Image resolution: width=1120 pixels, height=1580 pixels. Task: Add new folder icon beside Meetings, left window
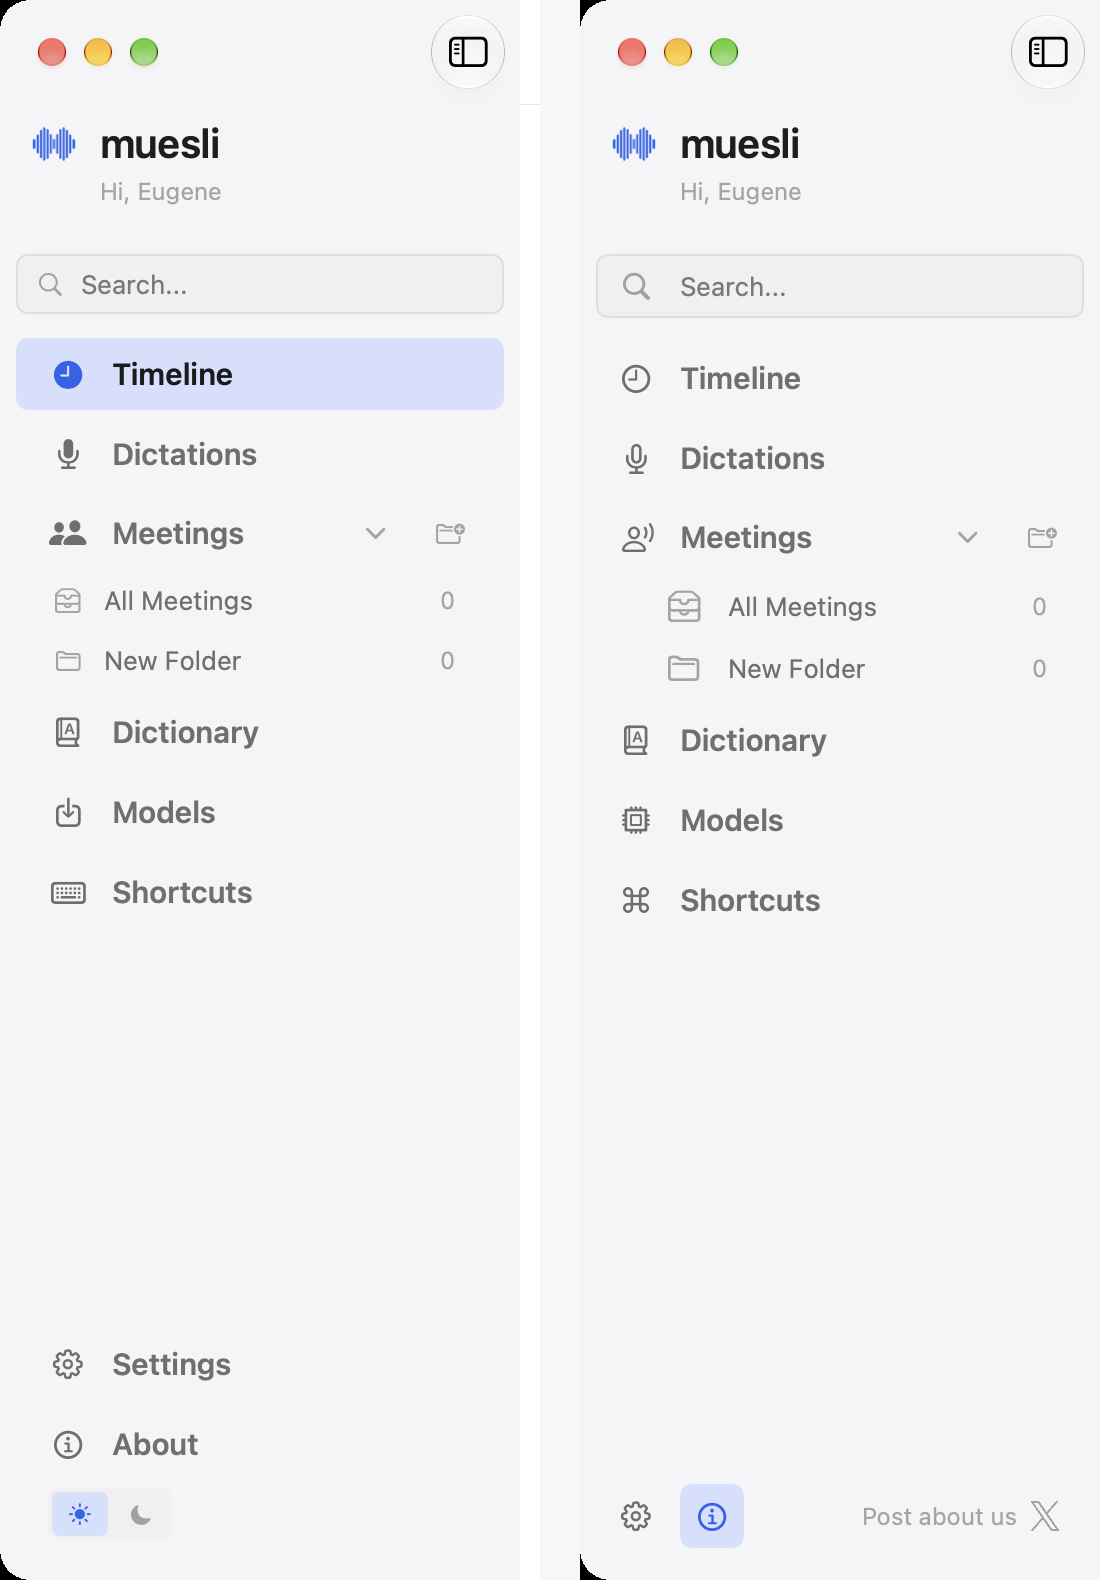[450, 534]
